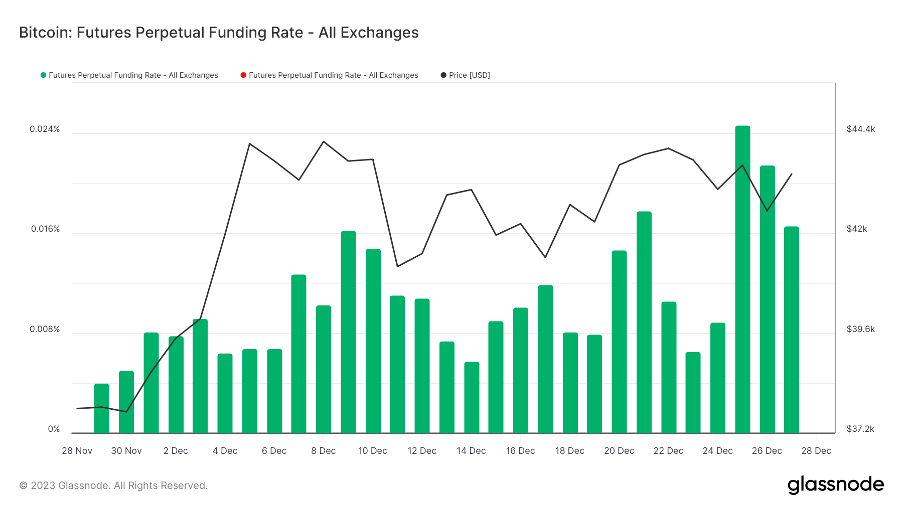Click the chart title text
This screenshot has height=508, width=904.
tap(219, 32)
